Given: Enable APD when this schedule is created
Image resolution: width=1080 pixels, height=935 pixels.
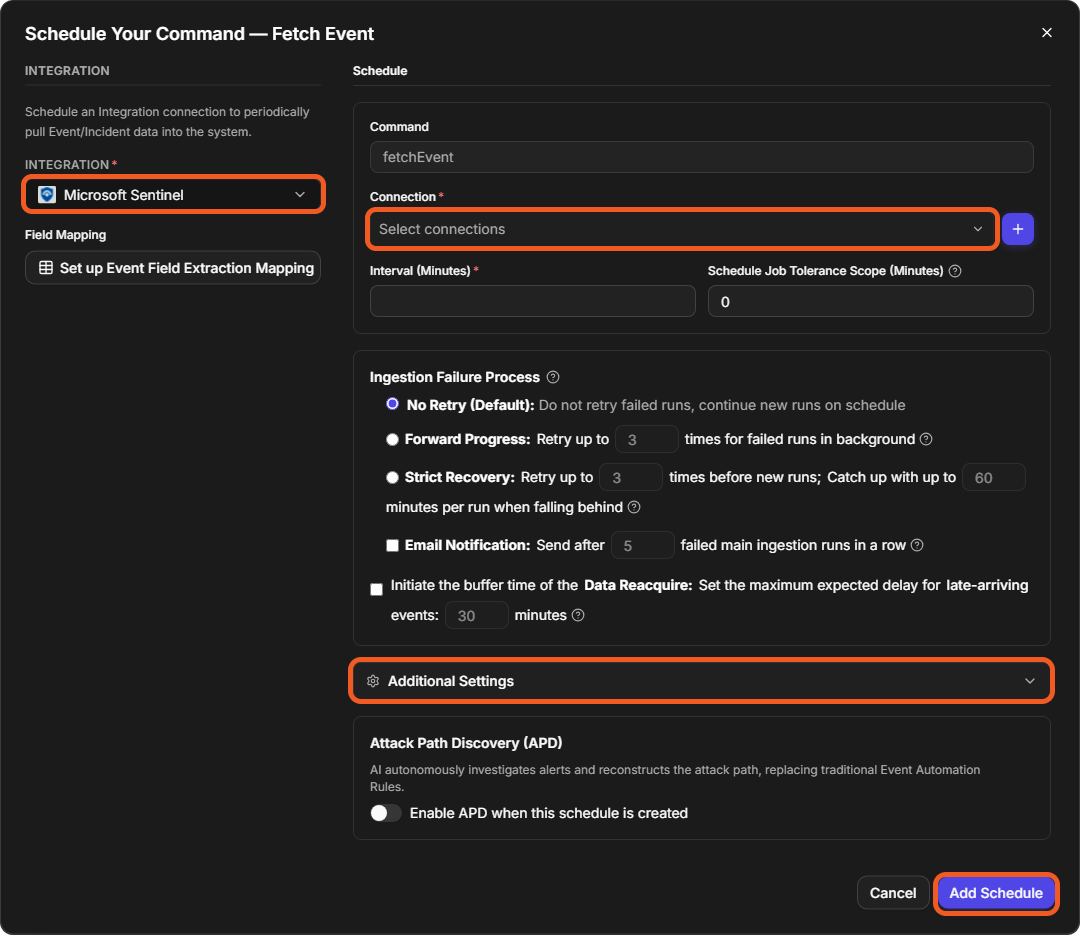Looking at the screenshot, I should [386, 813].
